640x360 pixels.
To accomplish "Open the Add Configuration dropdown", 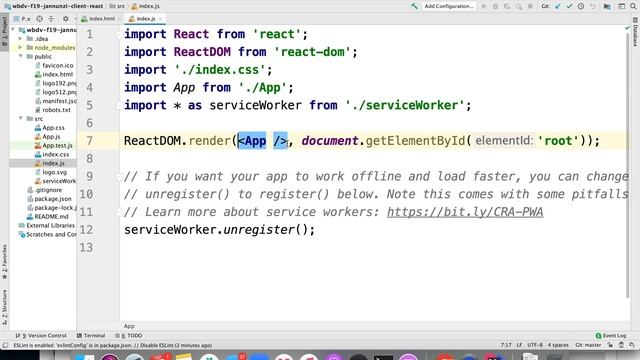I will pos(449,6).
